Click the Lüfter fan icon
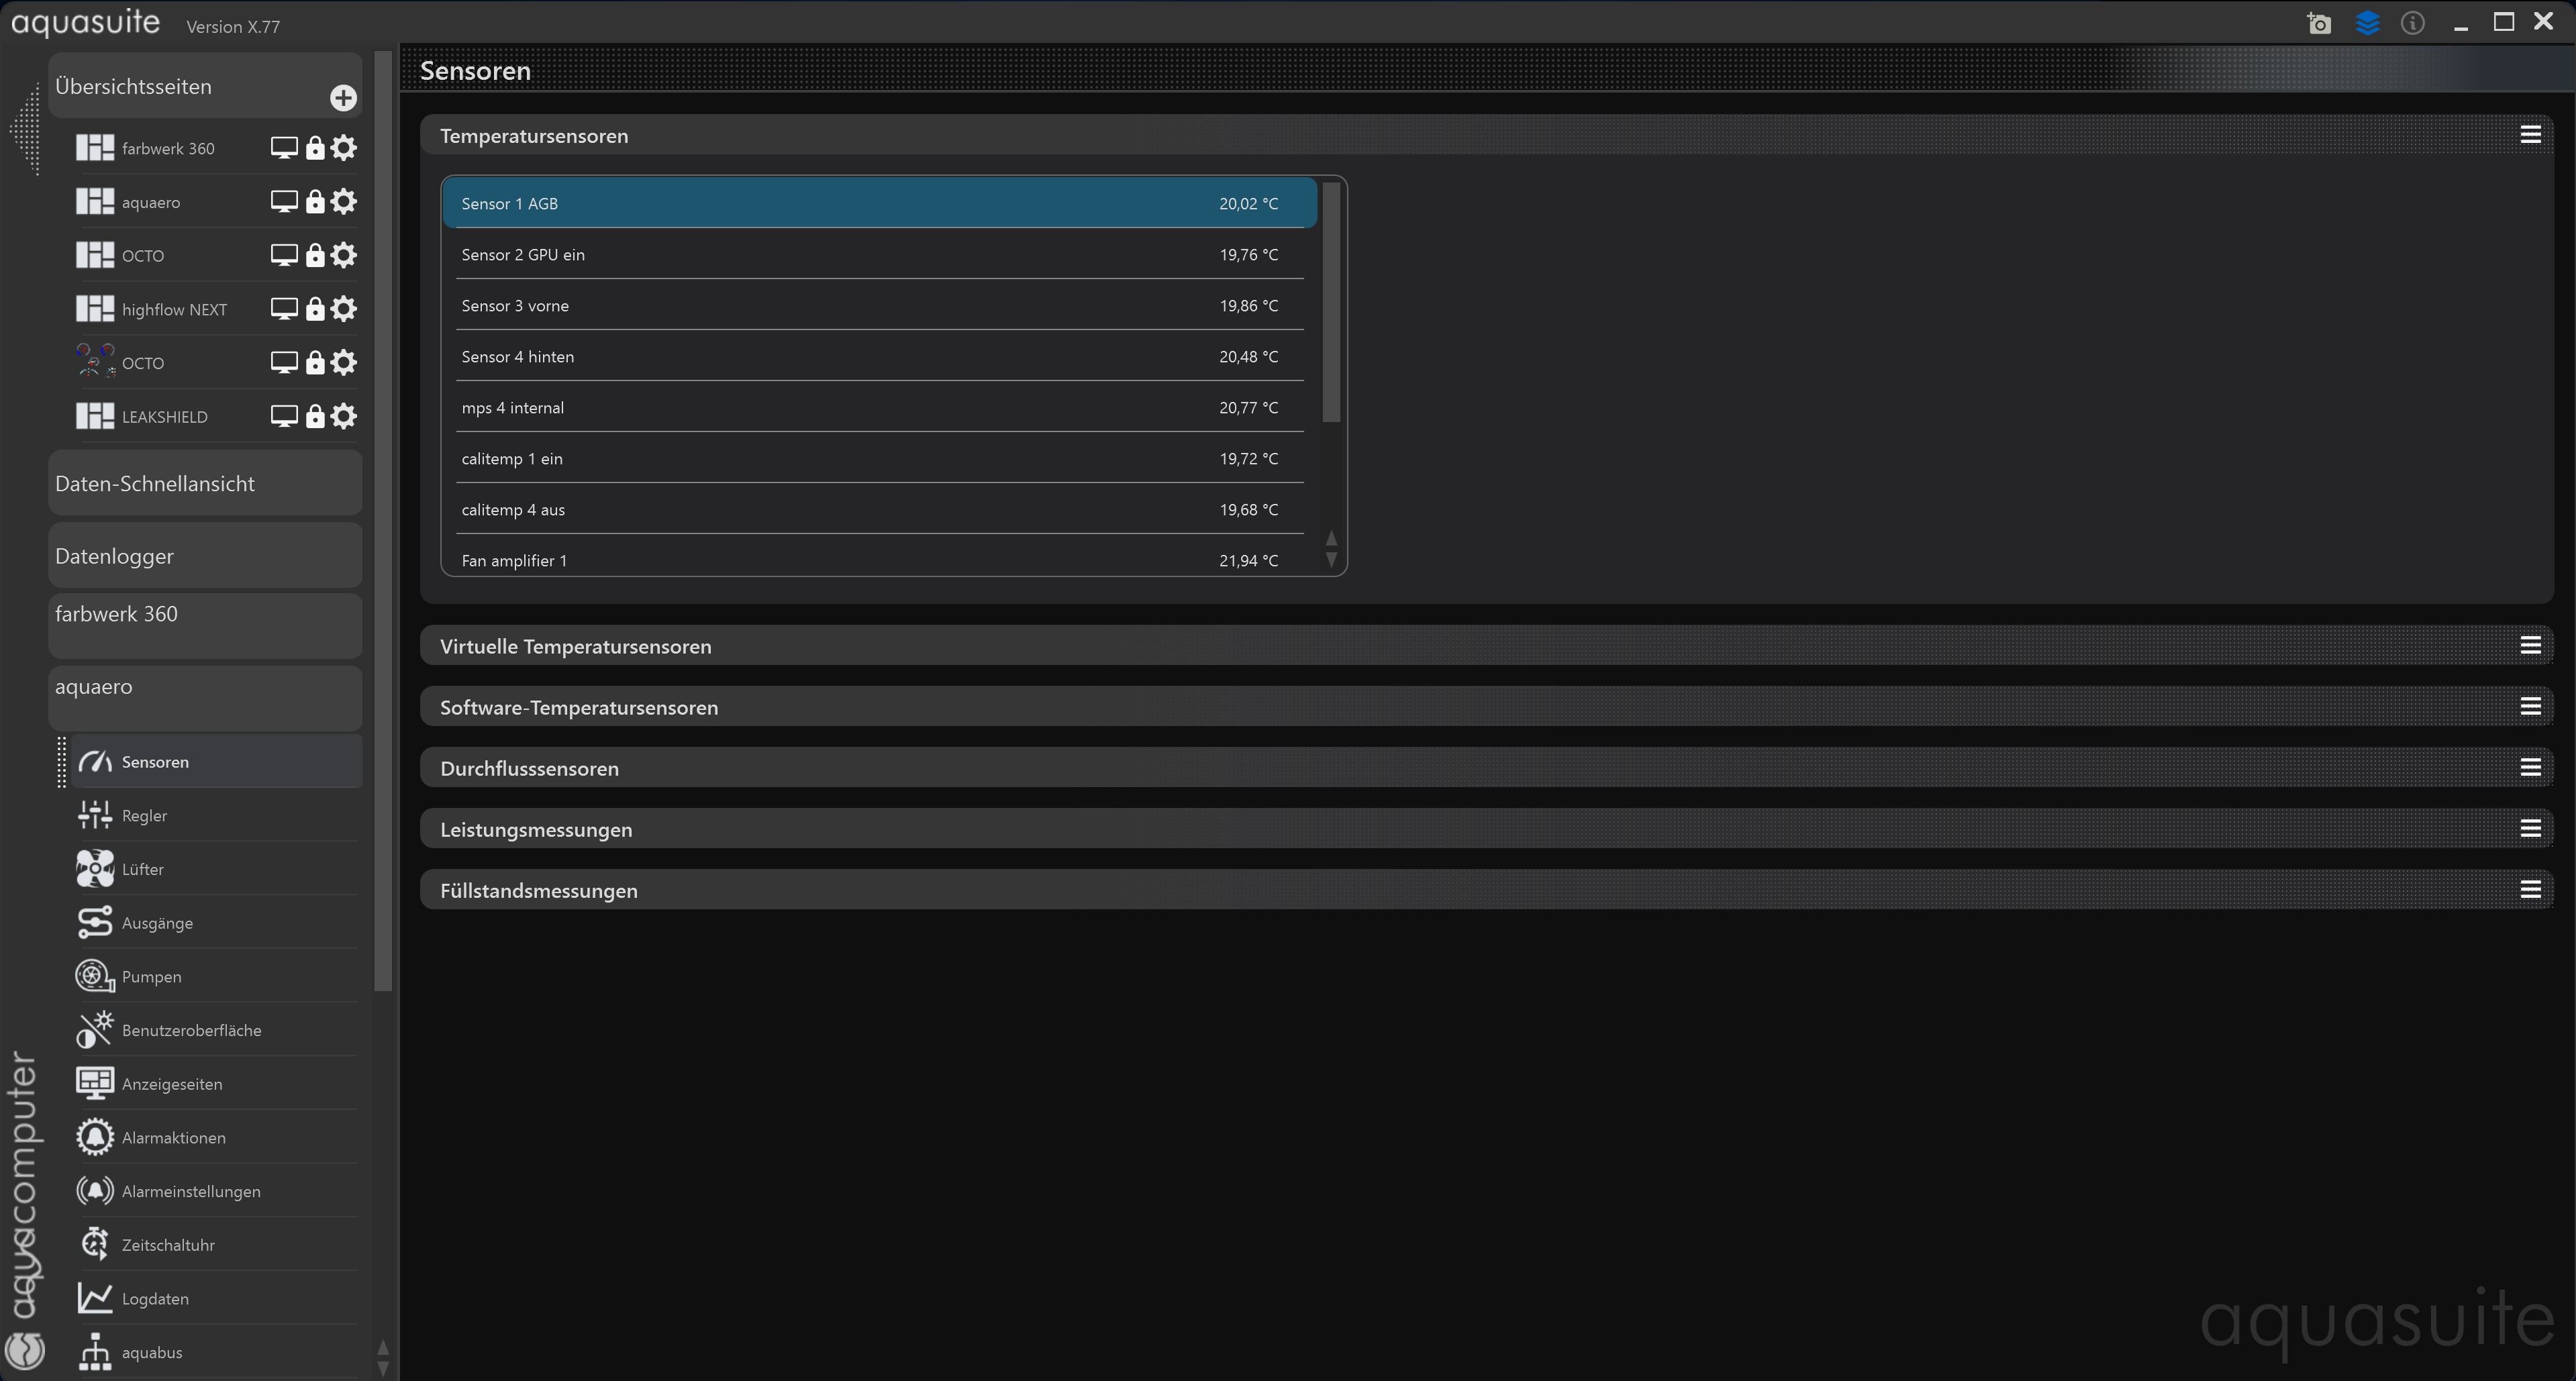 point(95,869)
